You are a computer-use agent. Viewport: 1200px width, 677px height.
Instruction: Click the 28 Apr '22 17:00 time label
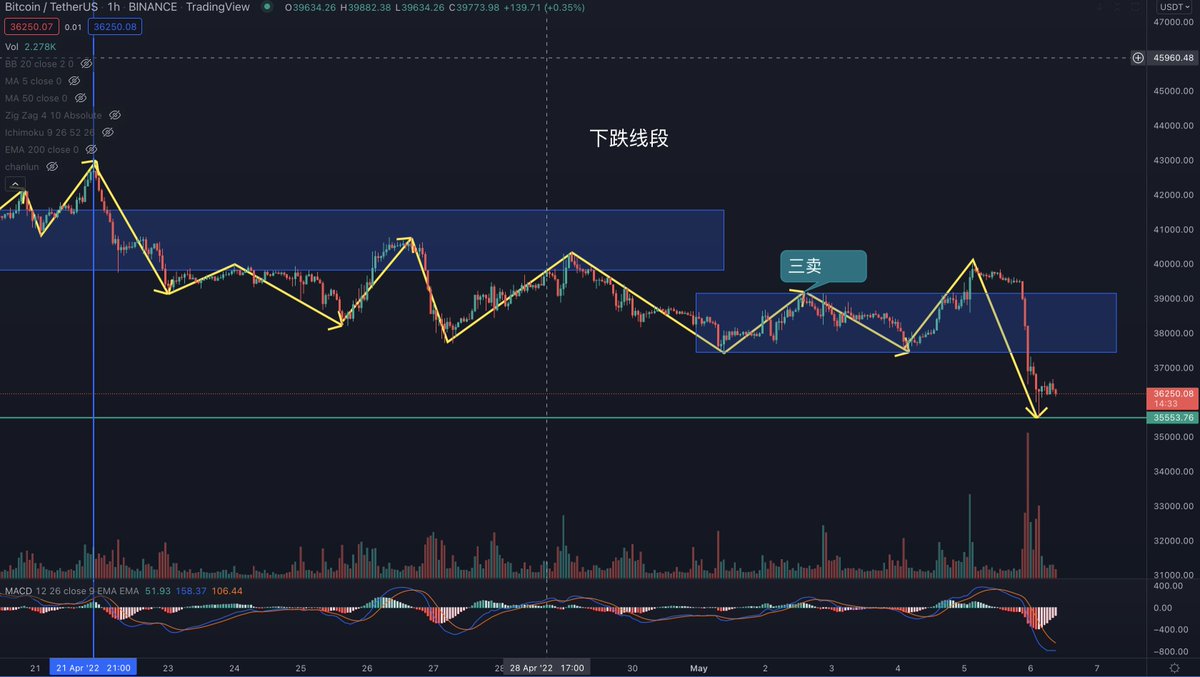(545, 667)
